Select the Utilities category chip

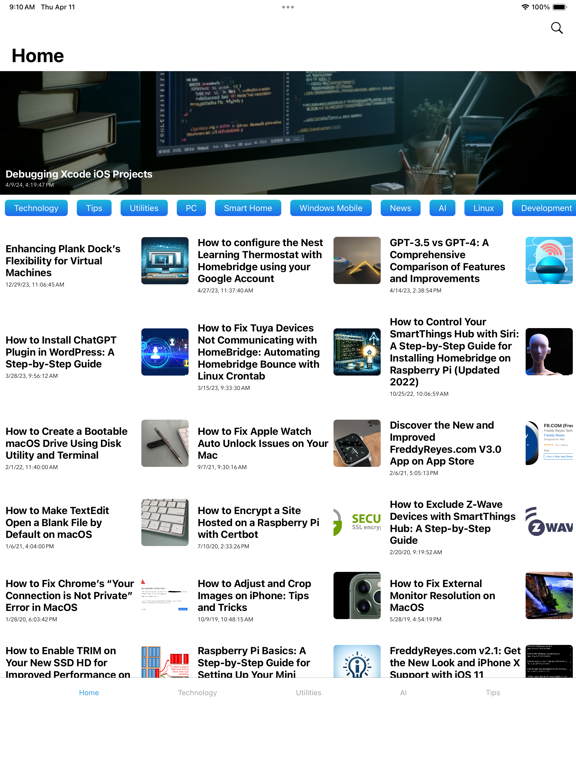(144, 208)
